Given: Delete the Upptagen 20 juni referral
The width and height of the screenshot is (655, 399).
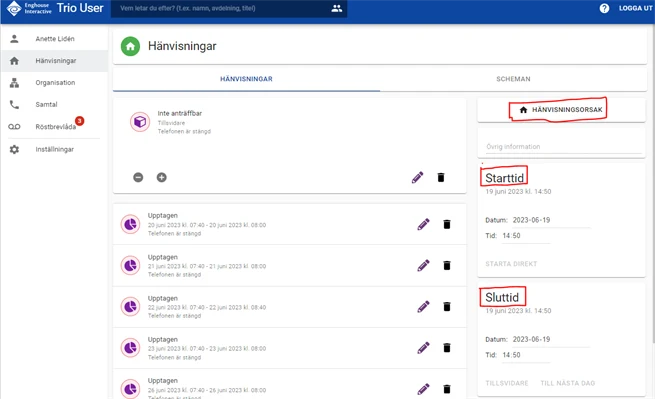Looking at the screenshot, I should click(x=447, y=224).
